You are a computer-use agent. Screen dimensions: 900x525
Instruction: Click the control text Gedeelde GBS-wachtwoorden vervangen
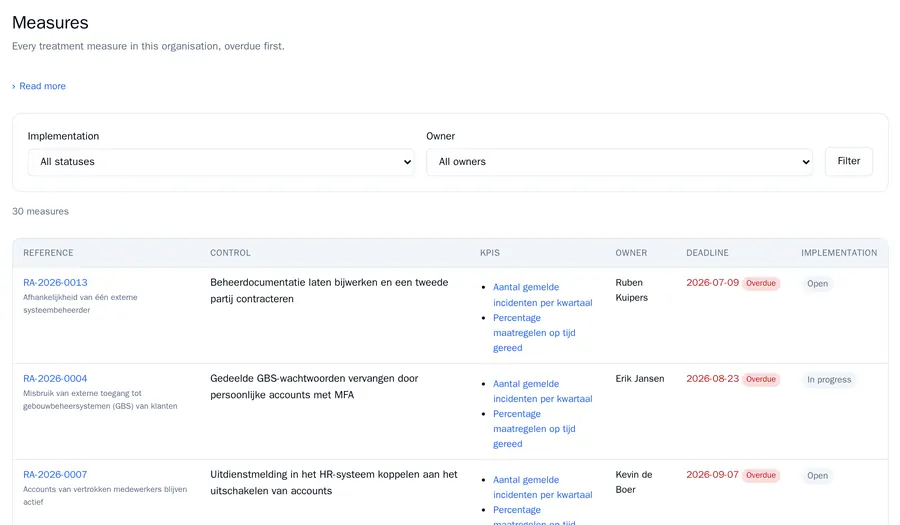pyautogui.click(x=314, y=387)
